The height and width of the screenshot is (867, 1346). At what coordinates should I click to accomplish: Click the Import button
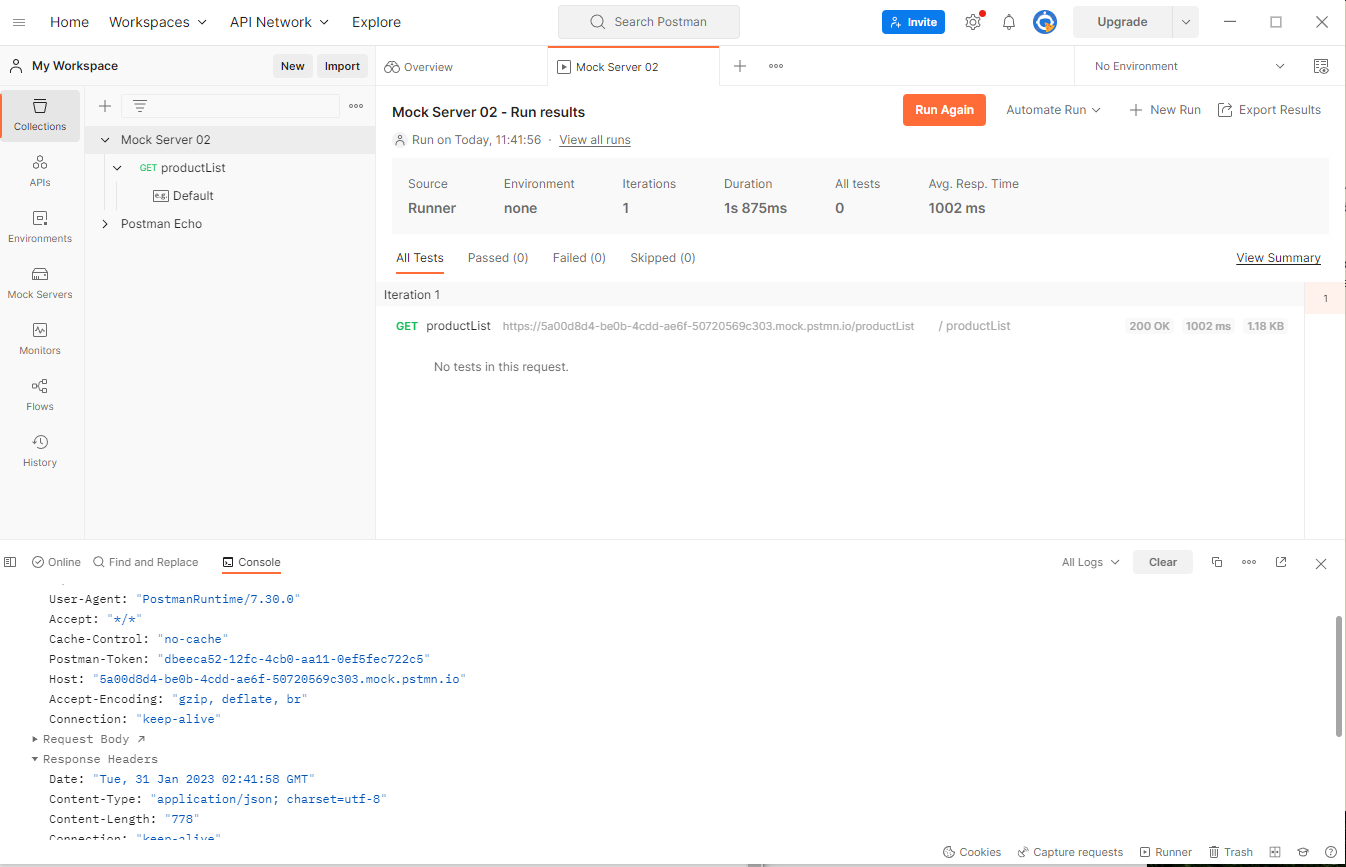pos(342,66)
